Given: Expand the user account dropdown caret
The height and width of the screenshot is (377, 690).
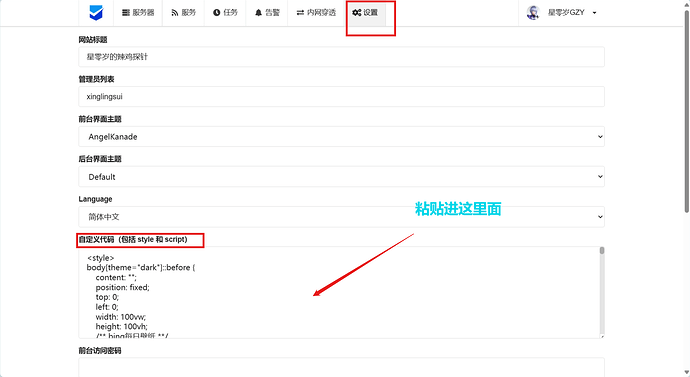Looking at the screenshot, I should click(594, 13).
